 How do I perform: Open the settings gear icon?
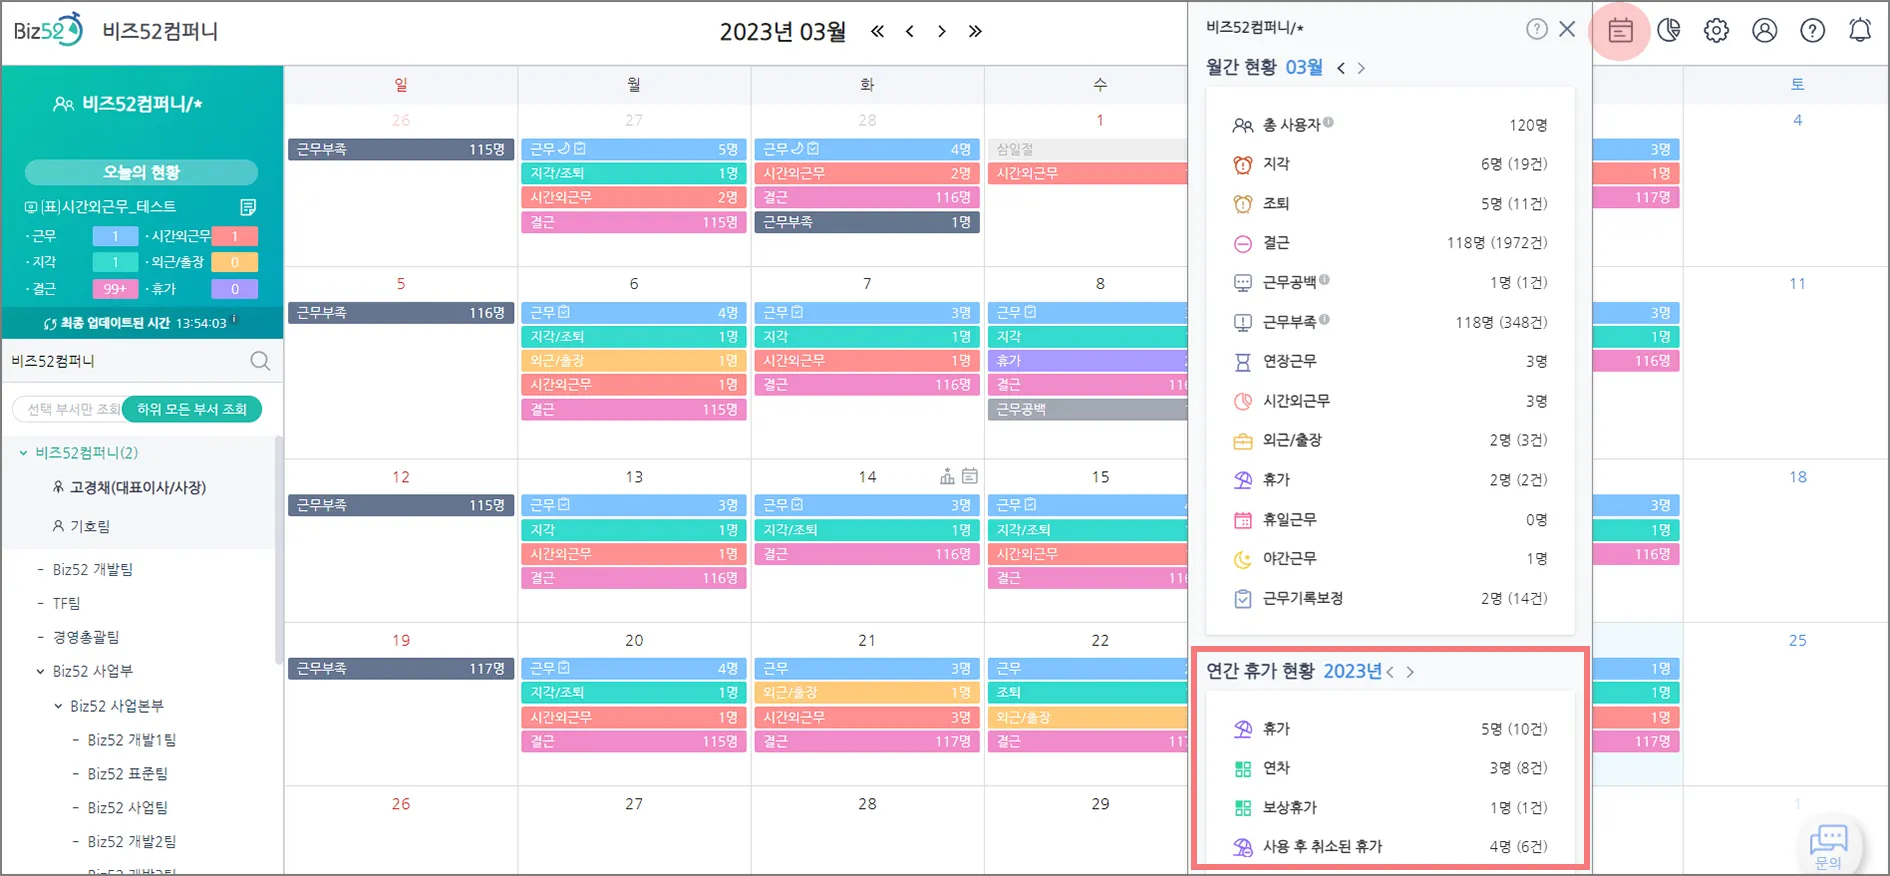click(1716, 31)
